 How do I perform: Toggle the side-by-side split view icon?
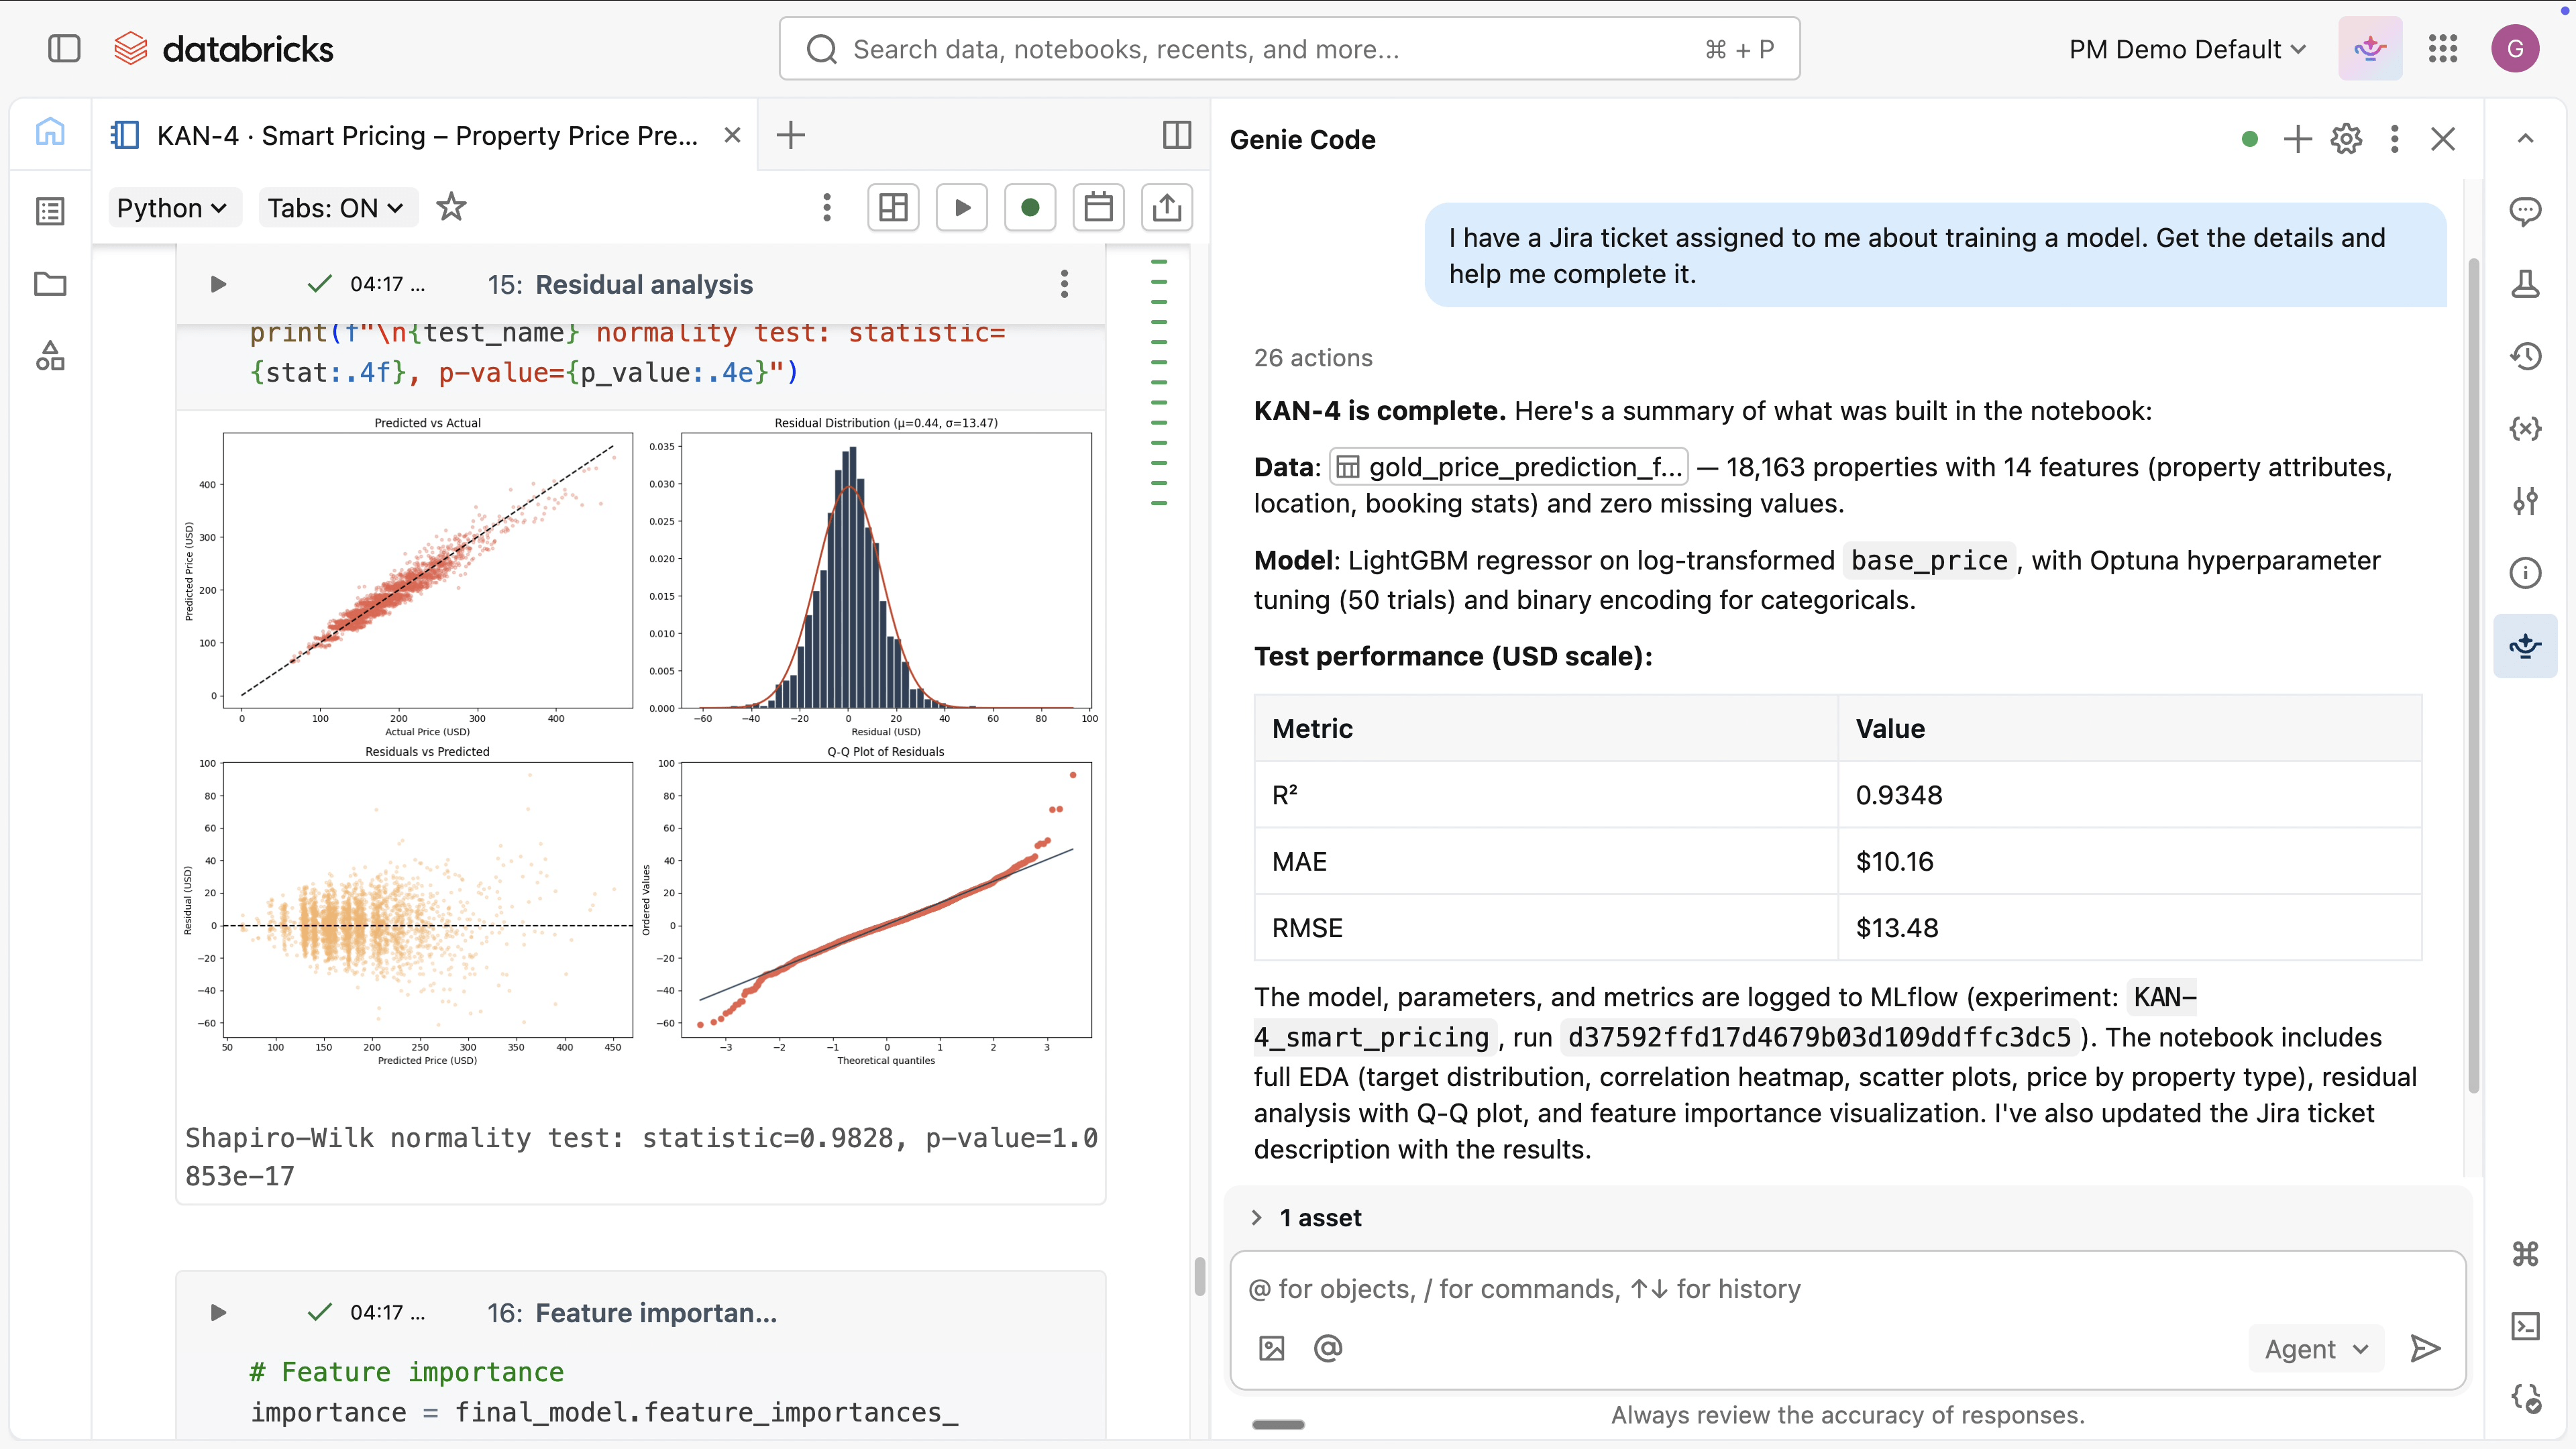tap(1177, 135)
